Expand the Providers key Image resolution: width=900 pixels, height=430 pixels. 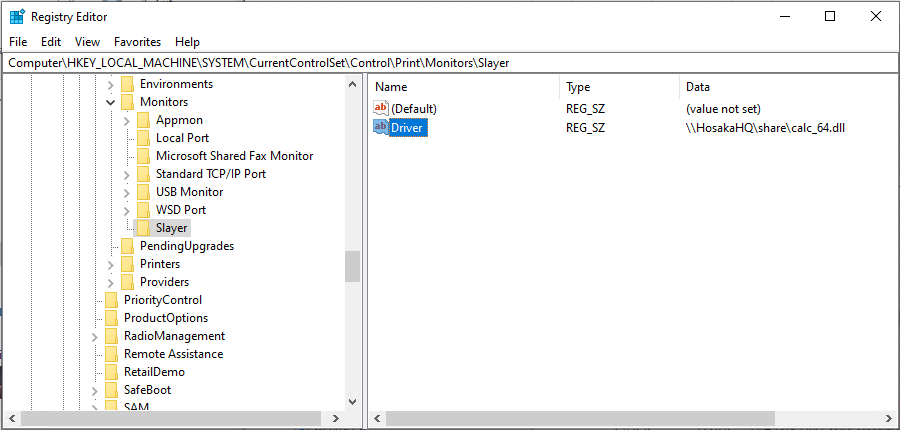tap(111, 282)
